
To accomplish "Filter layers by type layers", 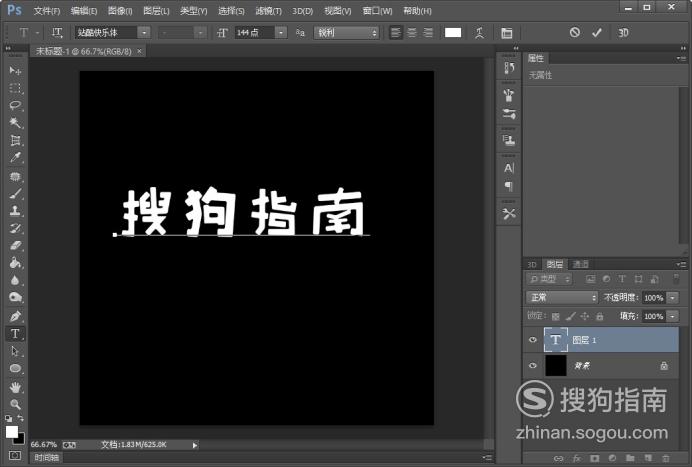I will point(622,279).
